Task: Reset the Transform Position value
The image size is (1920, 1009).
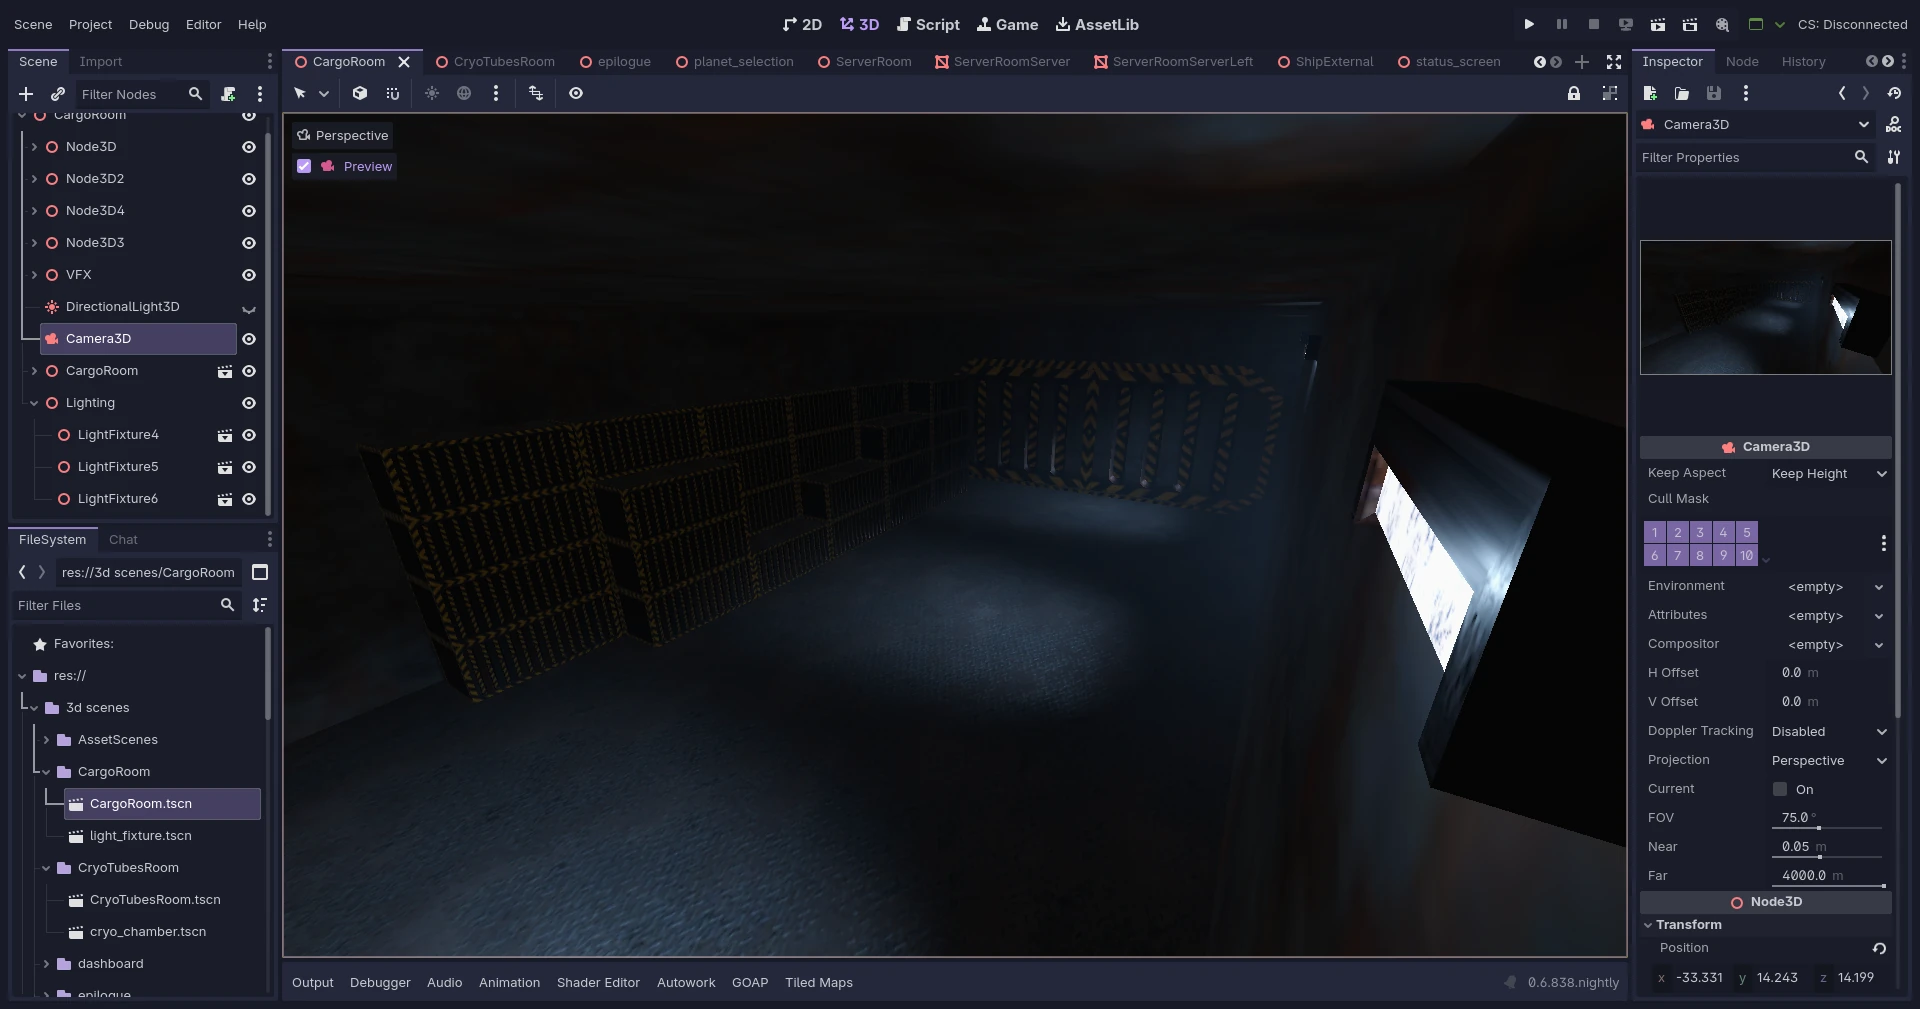Action: click(x=1879, y=948)
